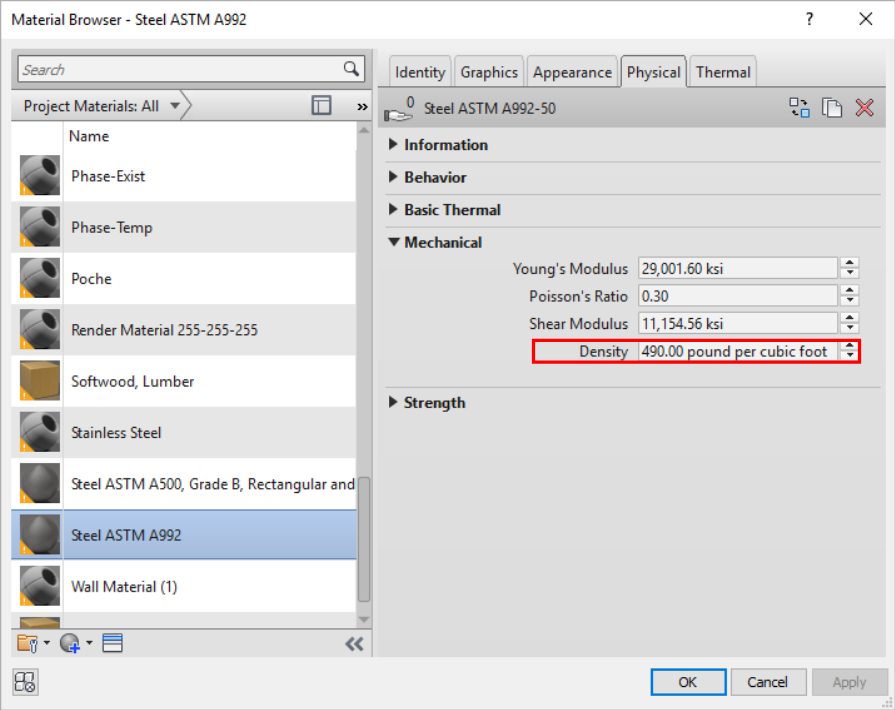
Task: Expand the Basic Thermal section
Action: coord(393,209)
